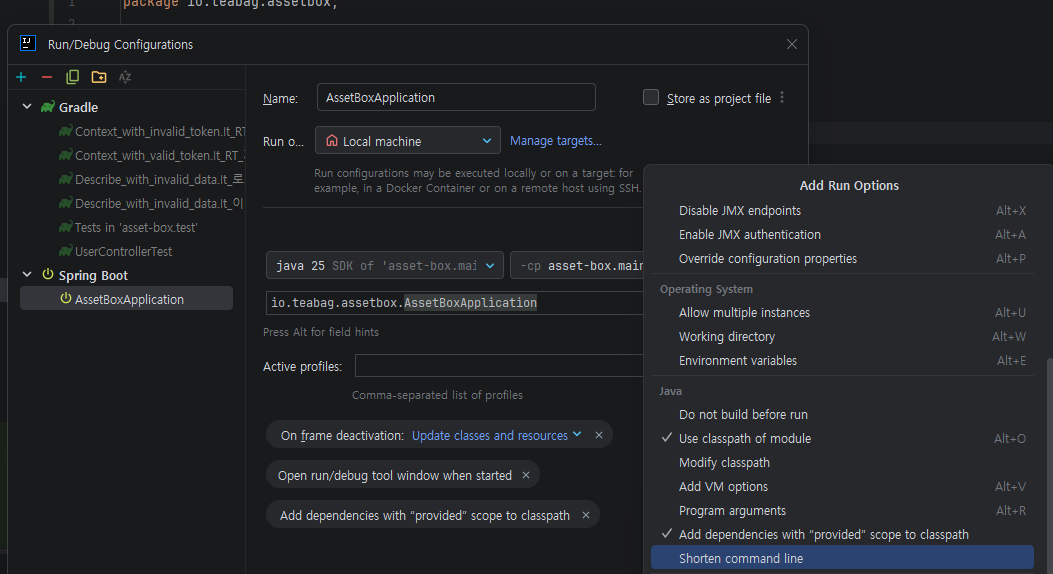This screenshot has width=1053, height=574.
Task: Open Update classes and resources dropdown
Action: (496, 436)
